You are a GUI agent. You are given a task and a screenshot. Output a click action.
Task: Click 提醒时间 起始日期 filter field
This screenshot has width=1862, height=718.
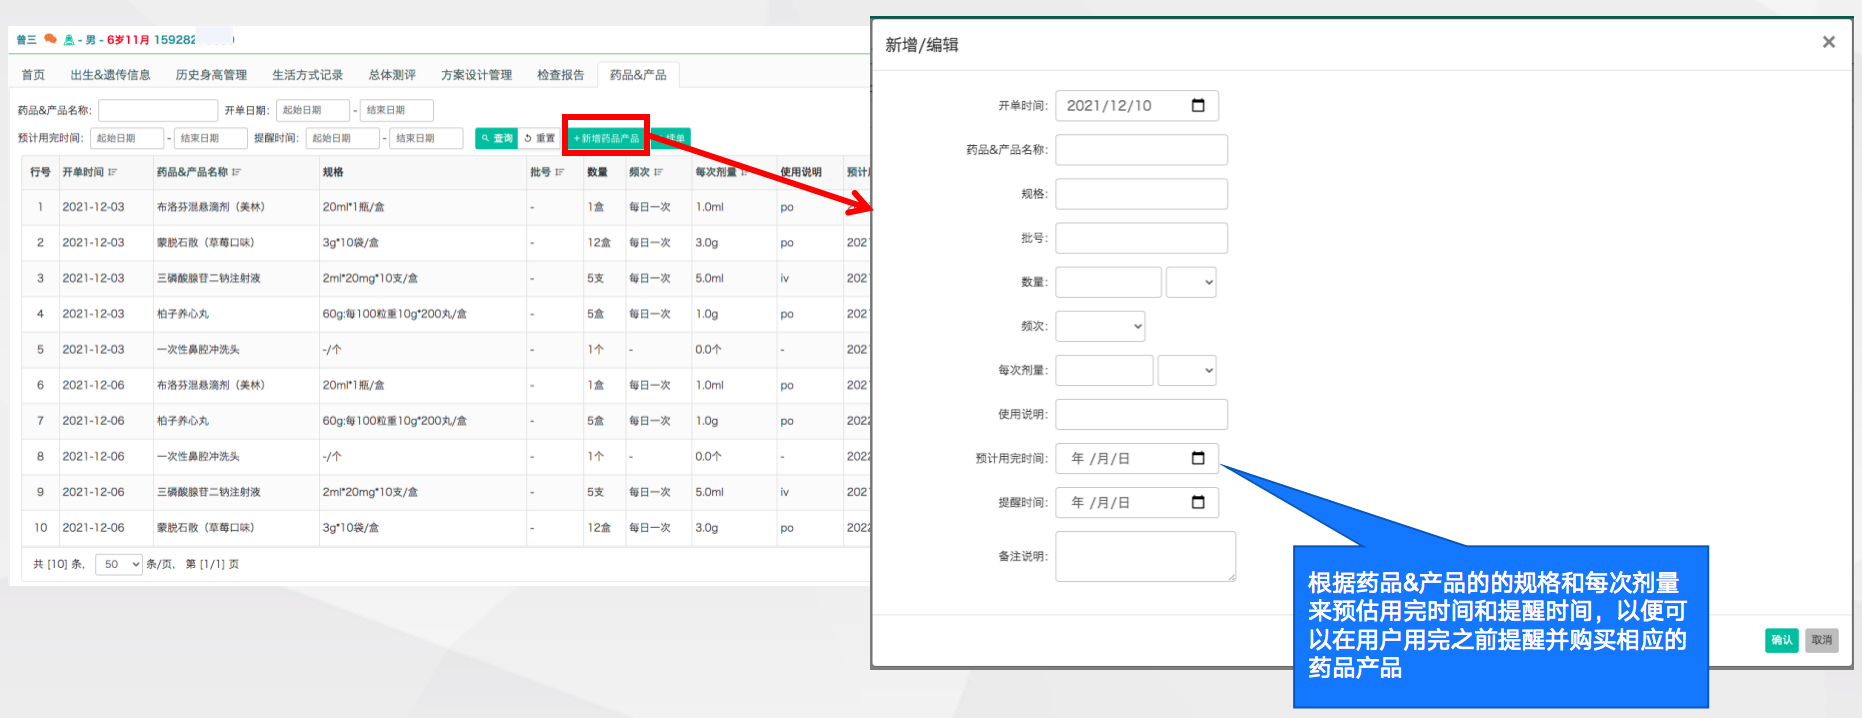[343, 138]
